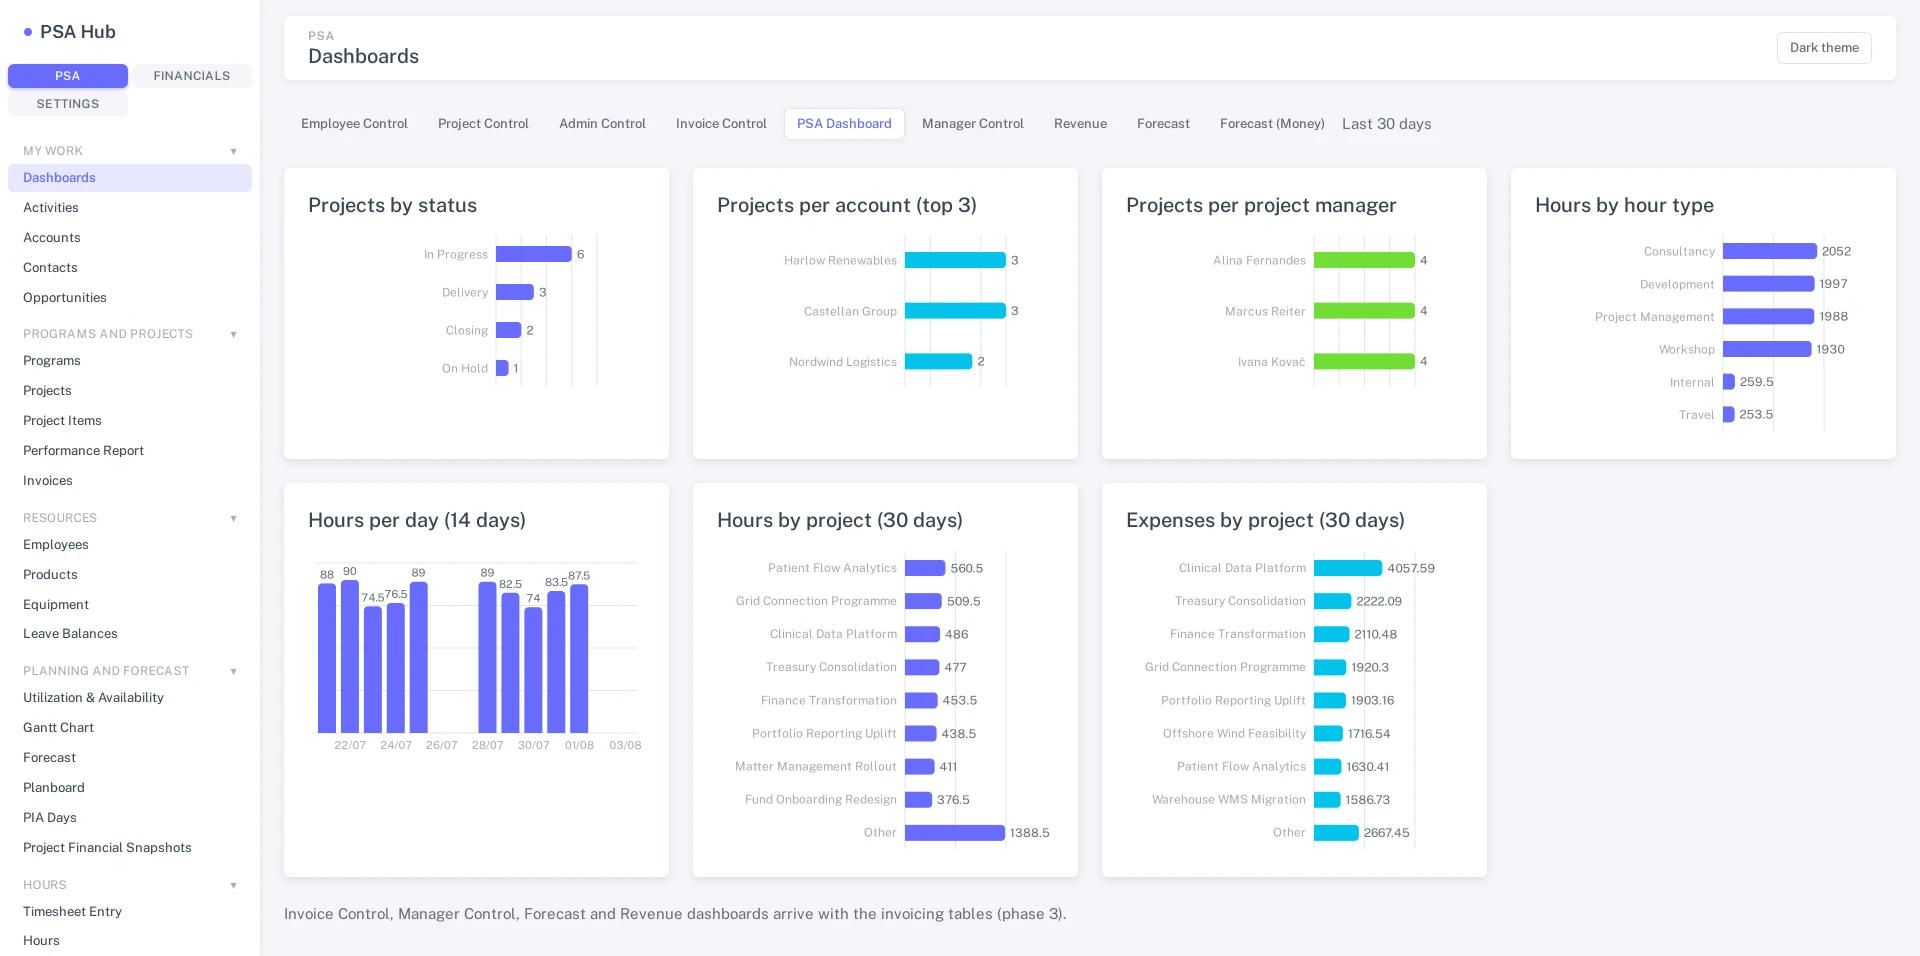Screen dimensions: 1920x956
Task: Open the Manager Control dashboard tab
Action: pyautogui.click(x=973, y=124)
